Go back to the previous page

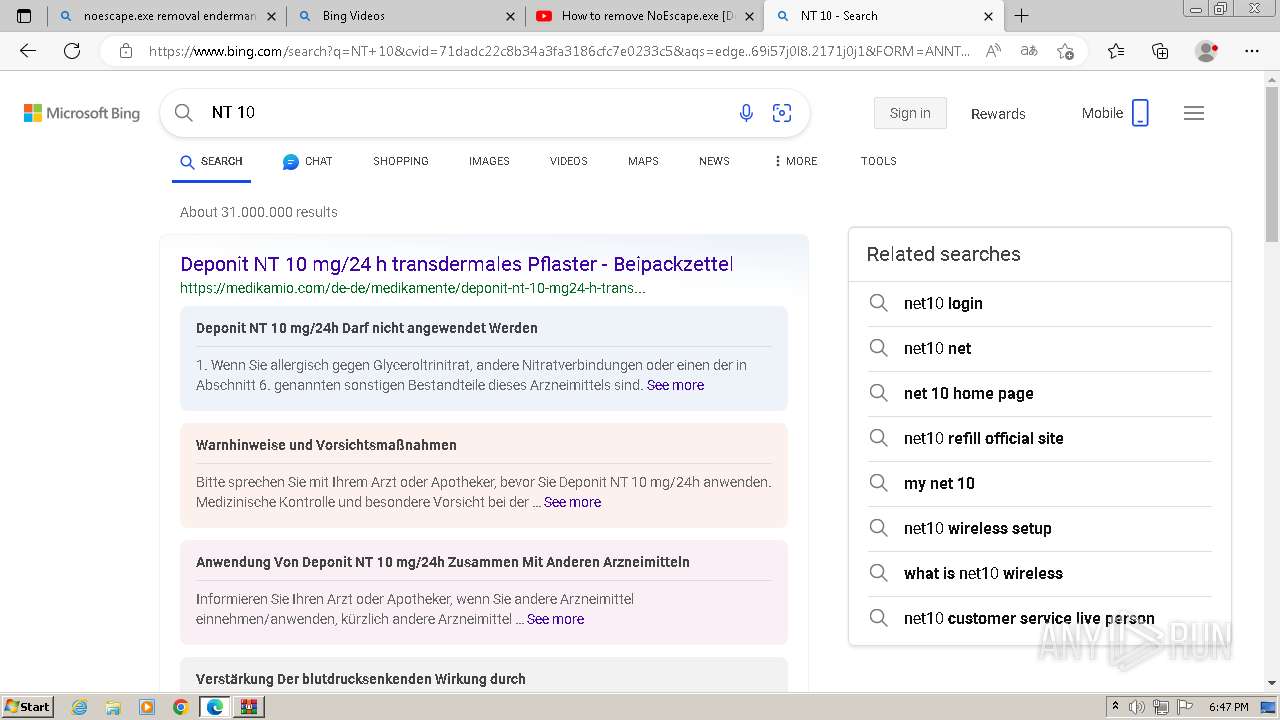[28, 51]
